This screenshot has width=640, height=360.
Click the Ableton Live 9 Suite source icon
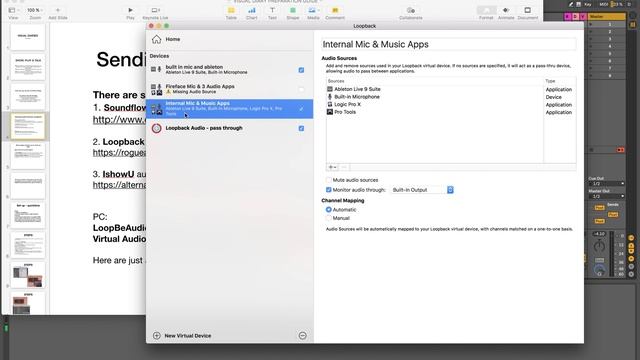(x=330, y=89)
